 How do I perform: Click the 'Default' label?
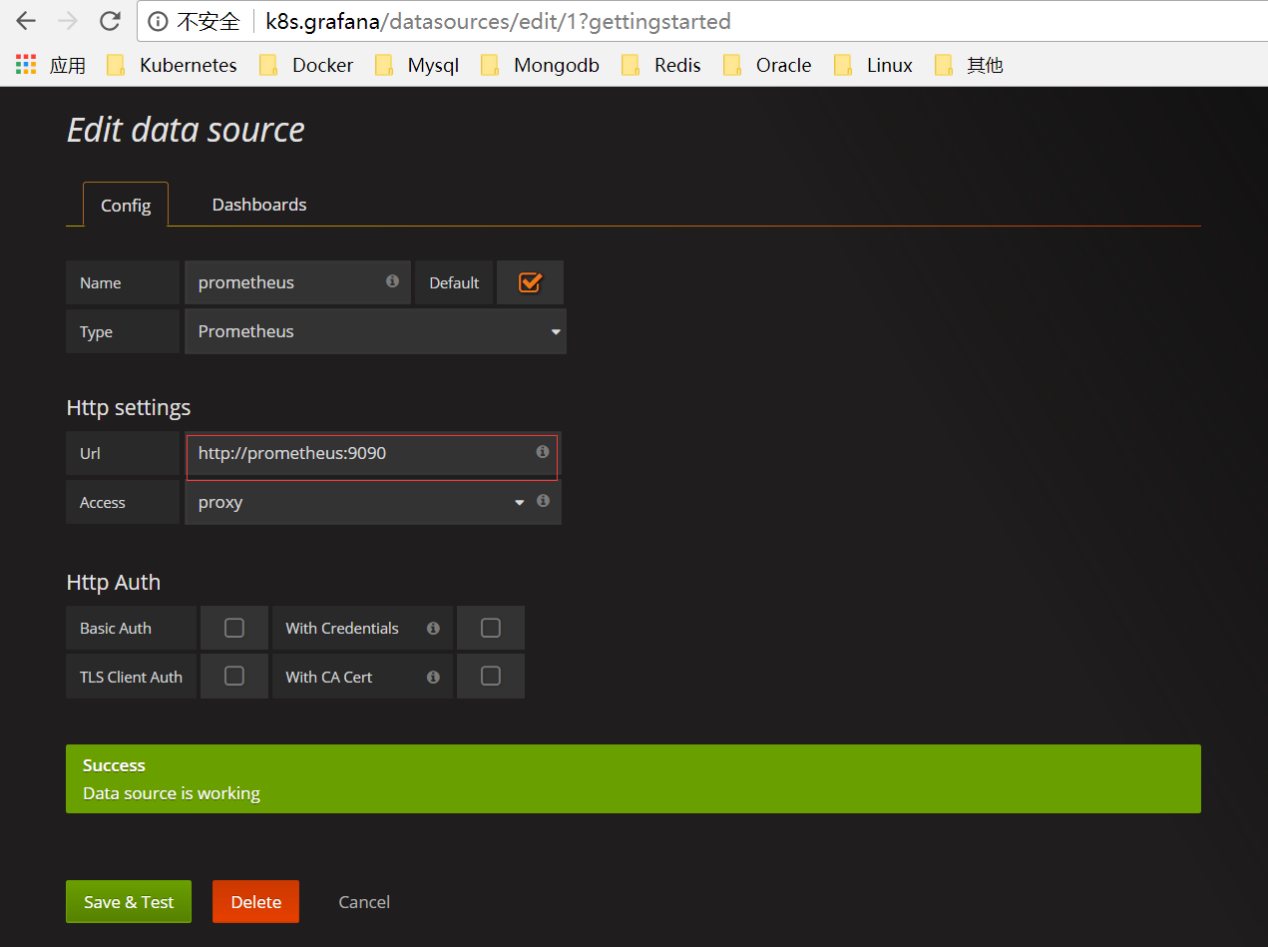[x=454, y=283]
